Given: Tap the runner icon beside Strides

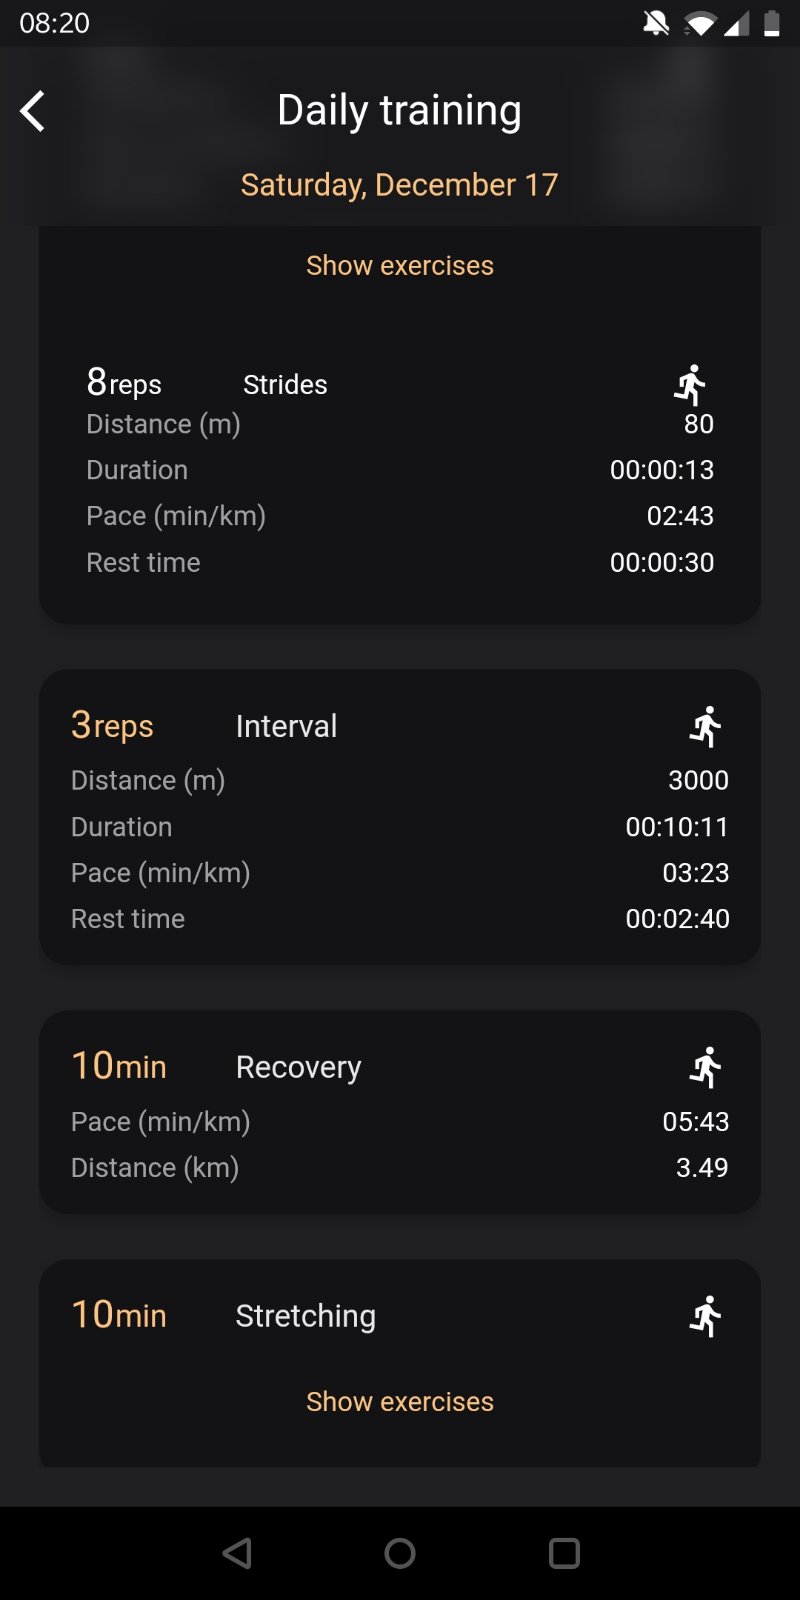Looking at the screenshot, I should 691,385.
